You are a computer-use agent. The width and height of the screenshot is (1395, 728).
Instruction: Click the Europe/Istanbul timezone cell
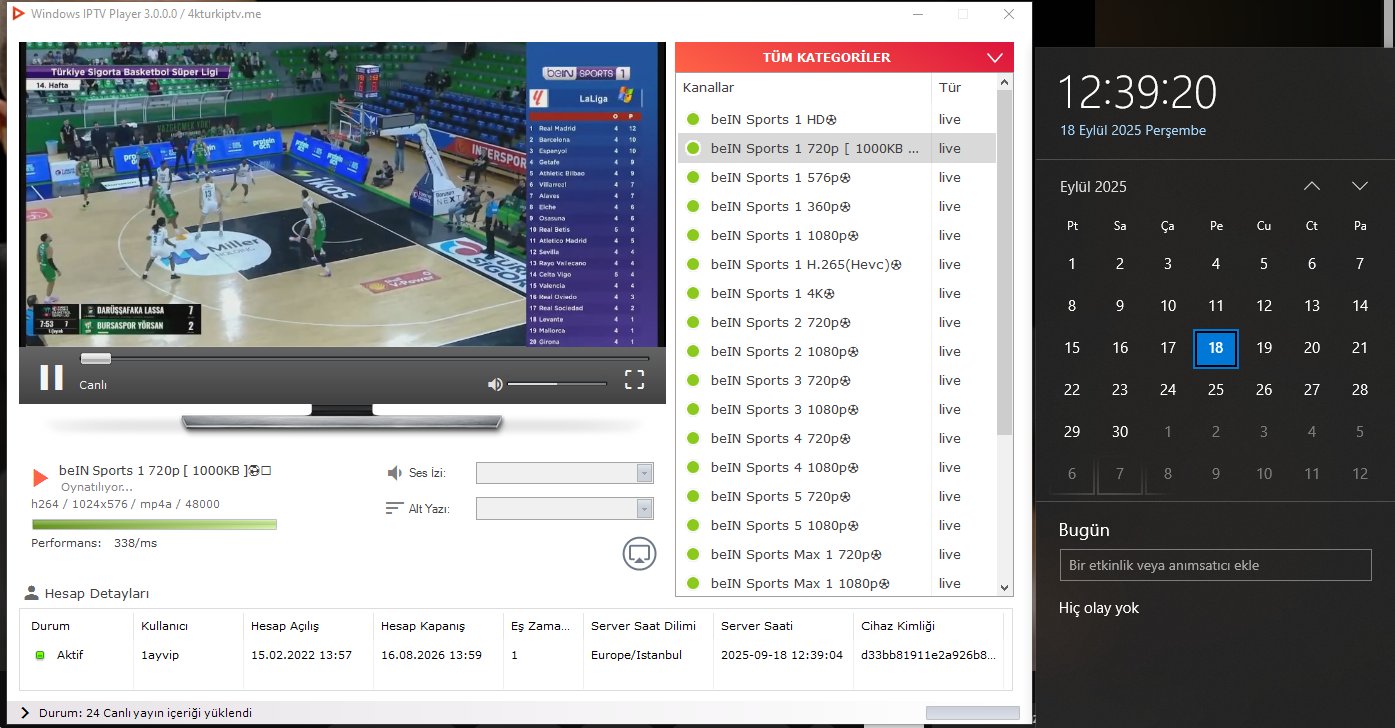[x=637, y=655]
